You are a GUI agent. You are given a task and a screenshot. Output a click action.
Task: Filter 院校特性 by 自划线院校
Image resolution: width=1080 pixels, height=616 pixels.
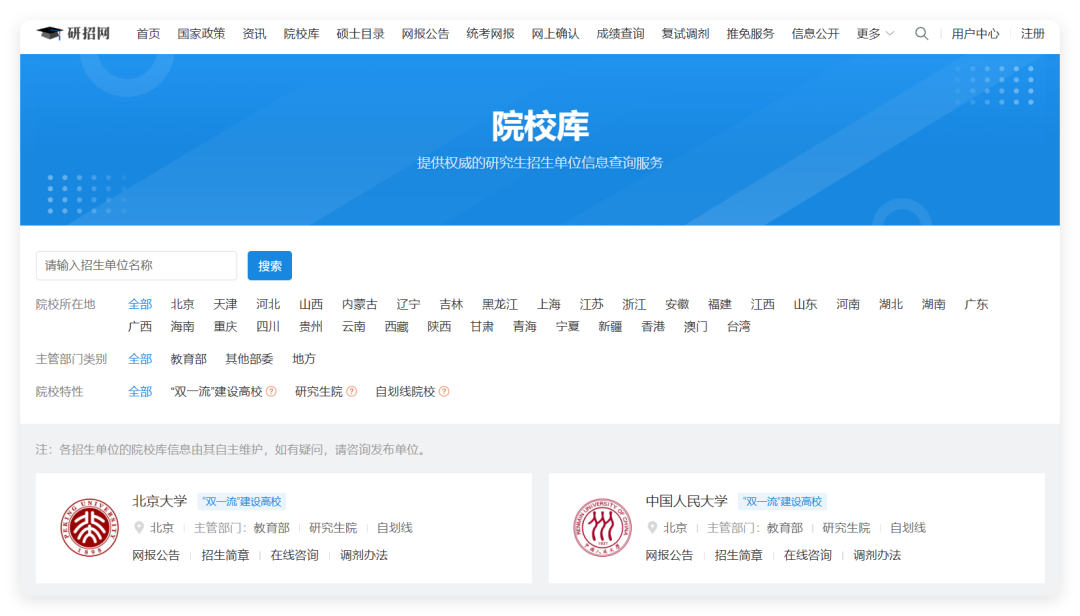(x=405, y=391)
